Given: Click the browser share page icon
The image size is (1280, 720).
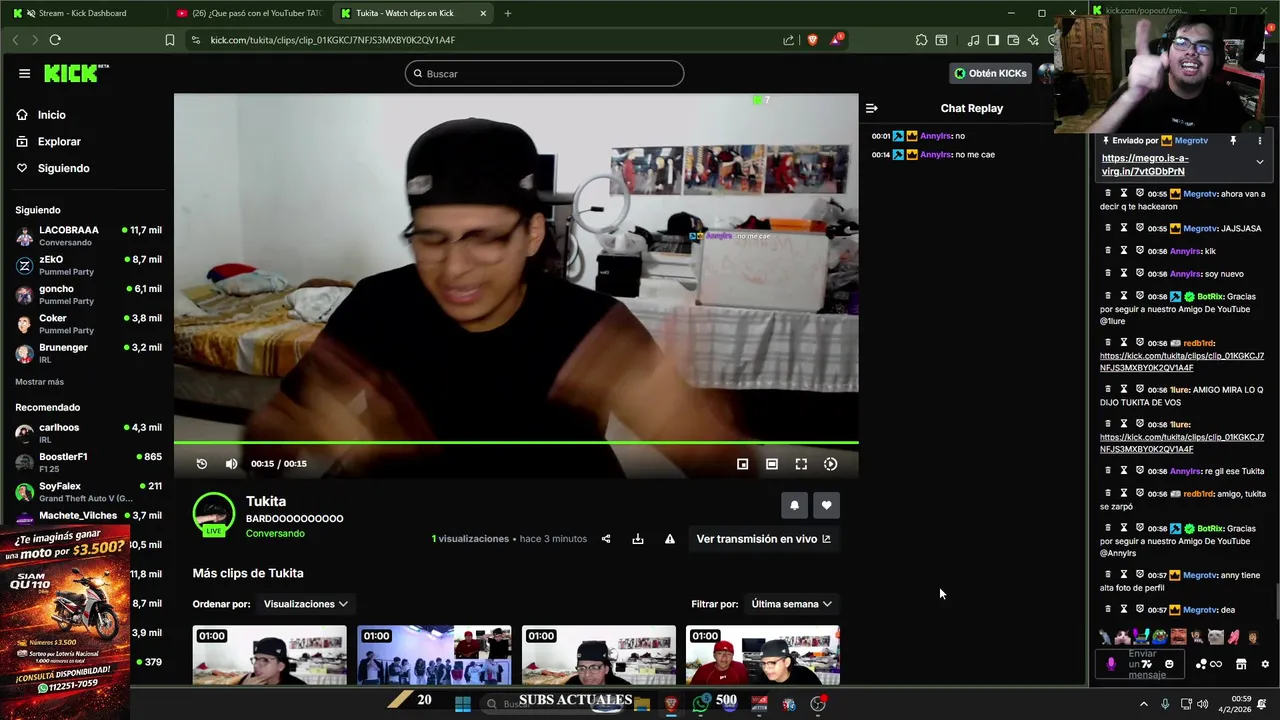Looking at the screenshot, I should tap(788, 40).
